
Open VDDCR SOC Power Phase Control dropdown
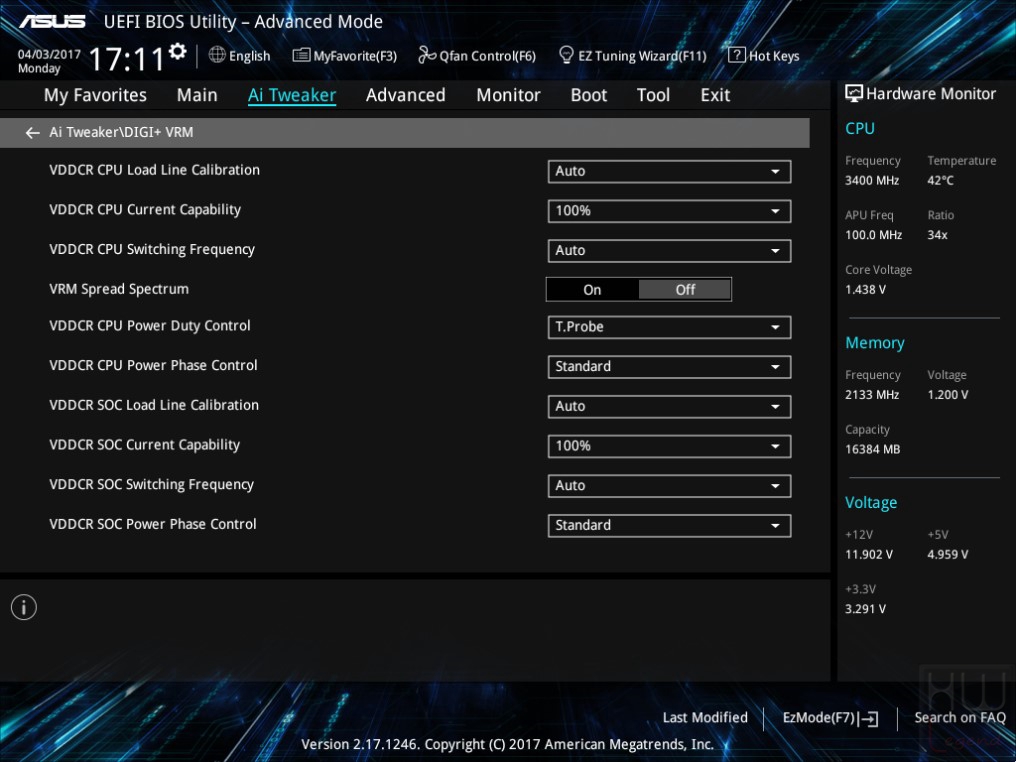669,525
